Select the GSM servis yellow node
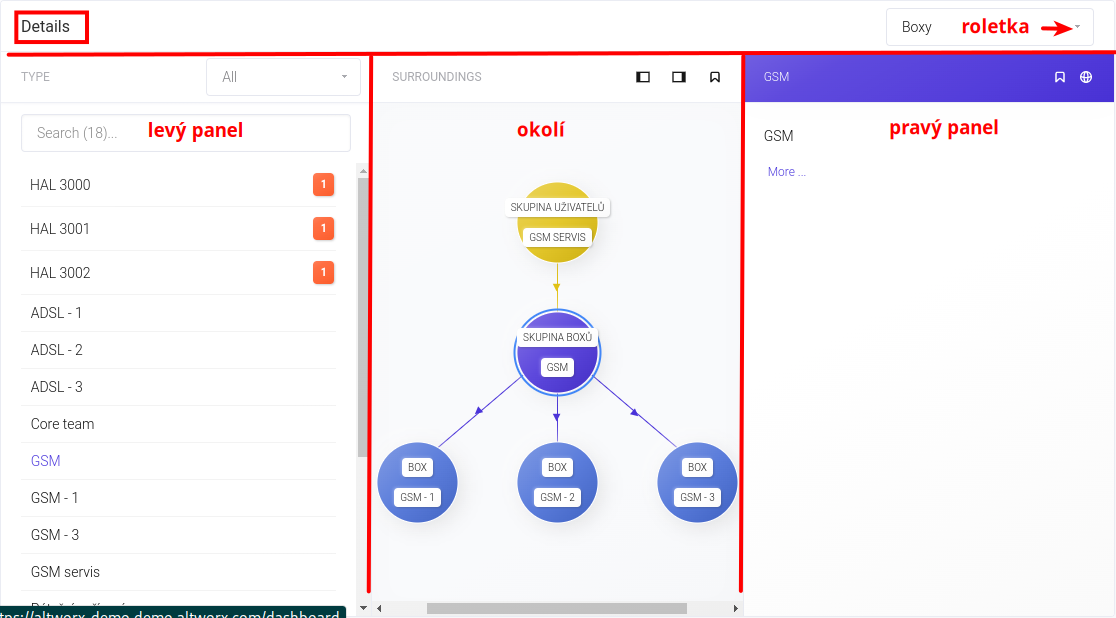 click(557, 222)
